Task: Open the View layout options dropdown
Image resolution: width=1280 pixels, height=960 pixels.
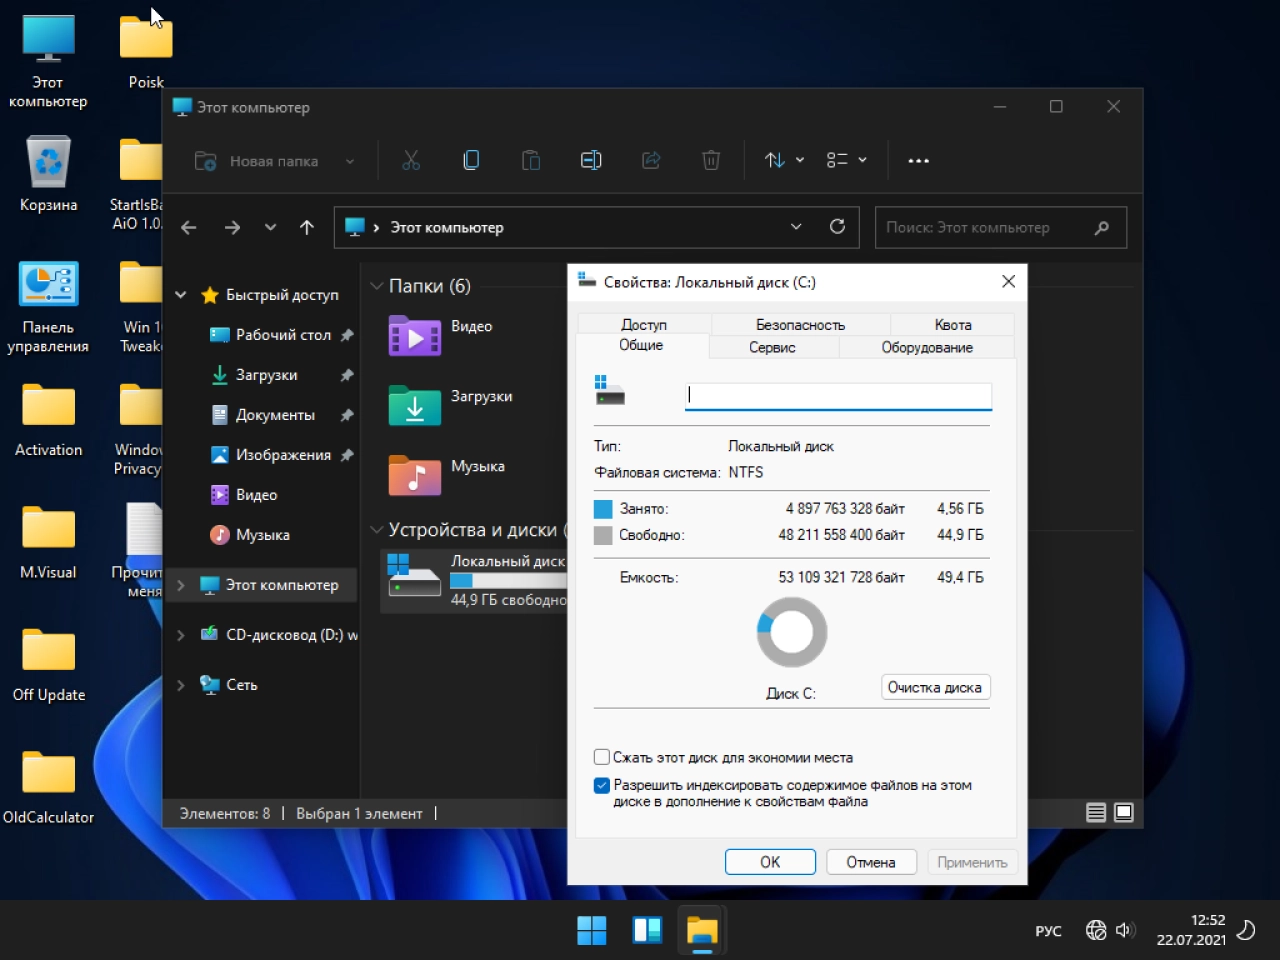Action: 846,160
